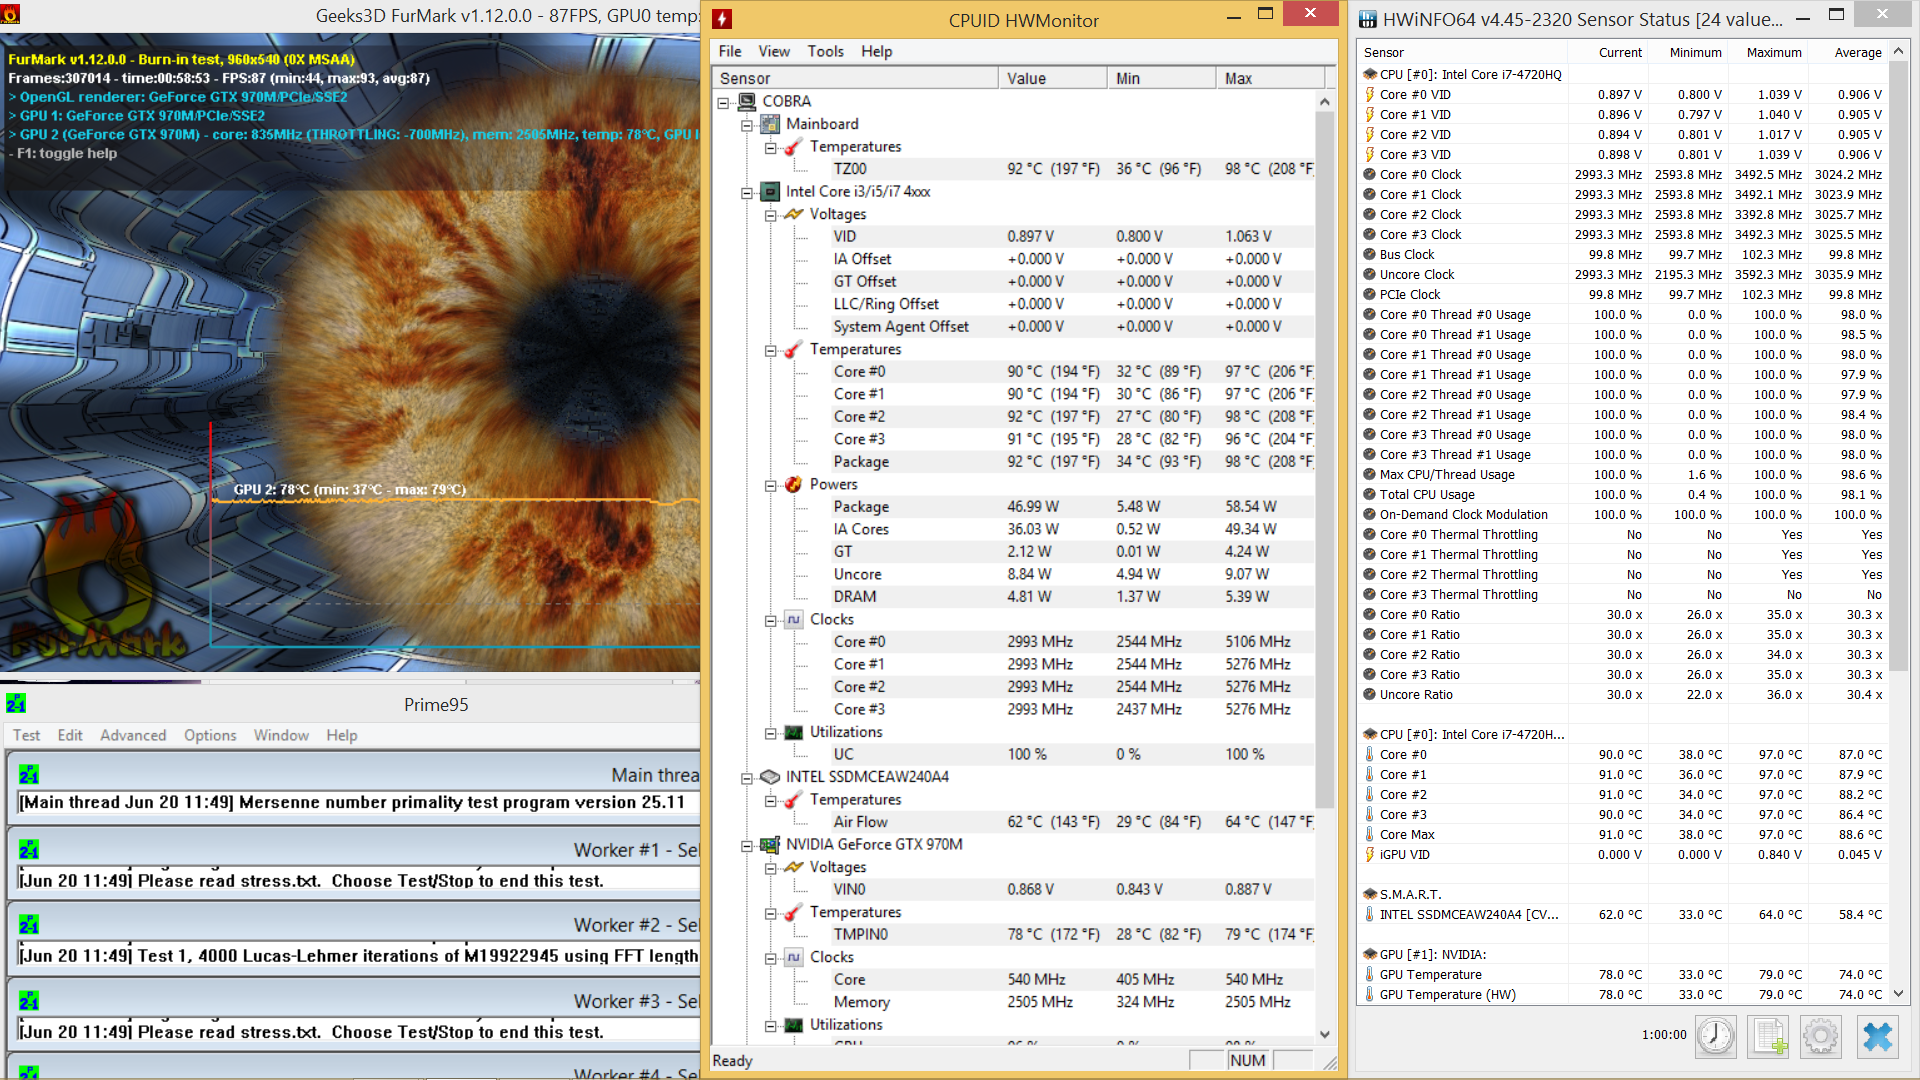Image resolution: width=1920 pixels, height=1080 pixels.
Task: Click HWiNFO scrollbar down arrow
Action: 1898,994
